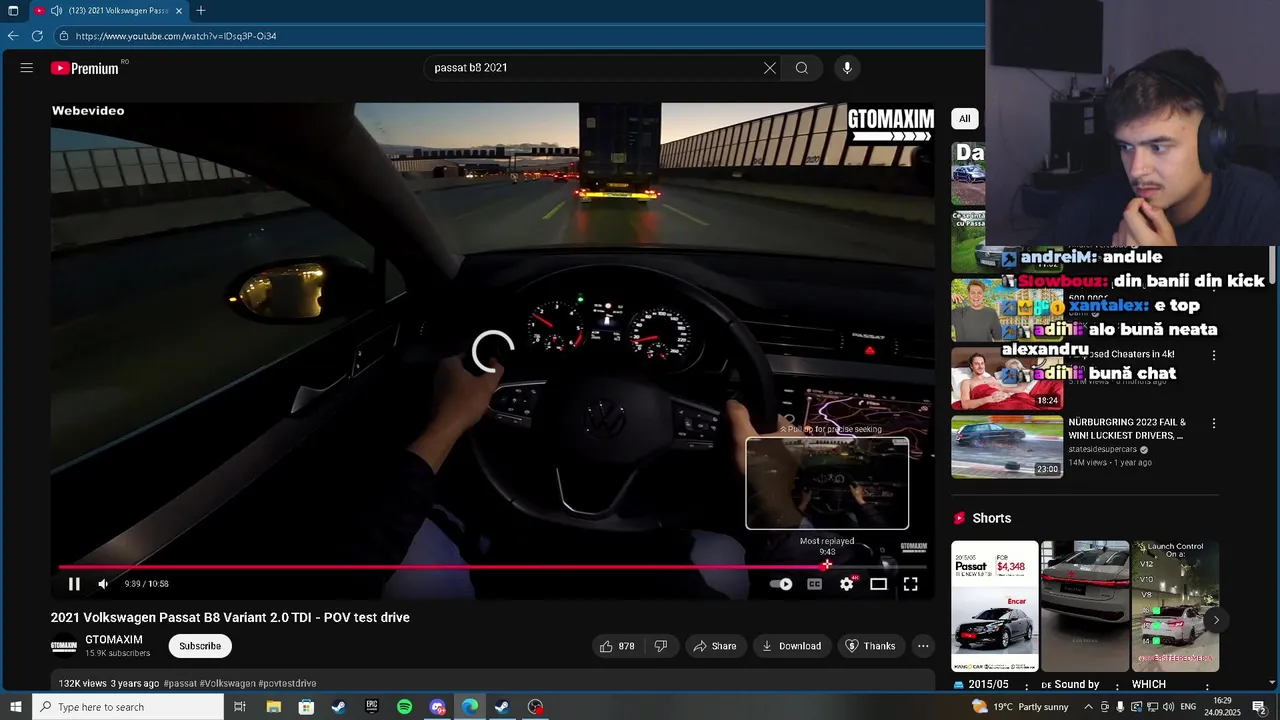Close the Volkswagen Passat browser tab
Screen dimensions: 1280x720
[179, 11]
